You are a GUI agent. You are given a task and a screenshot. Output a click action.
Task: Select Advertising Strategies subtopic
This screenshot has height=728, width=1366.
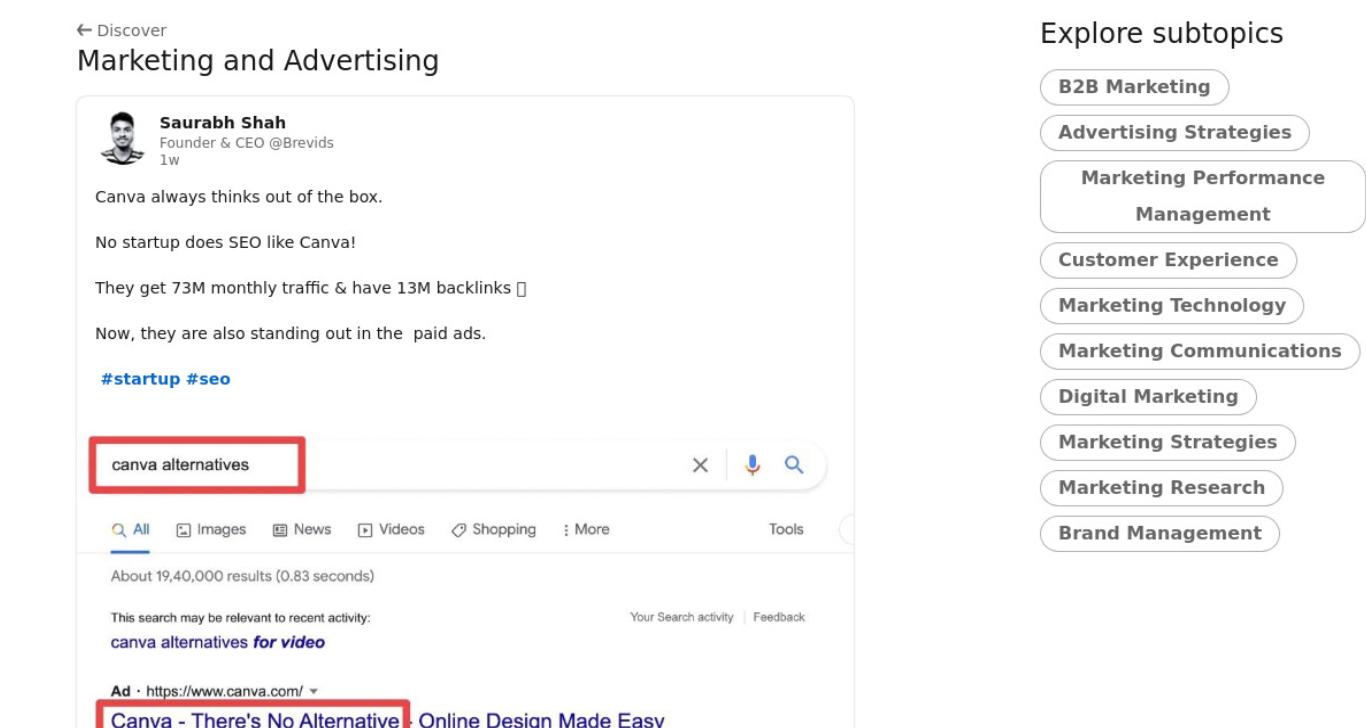1175,132
